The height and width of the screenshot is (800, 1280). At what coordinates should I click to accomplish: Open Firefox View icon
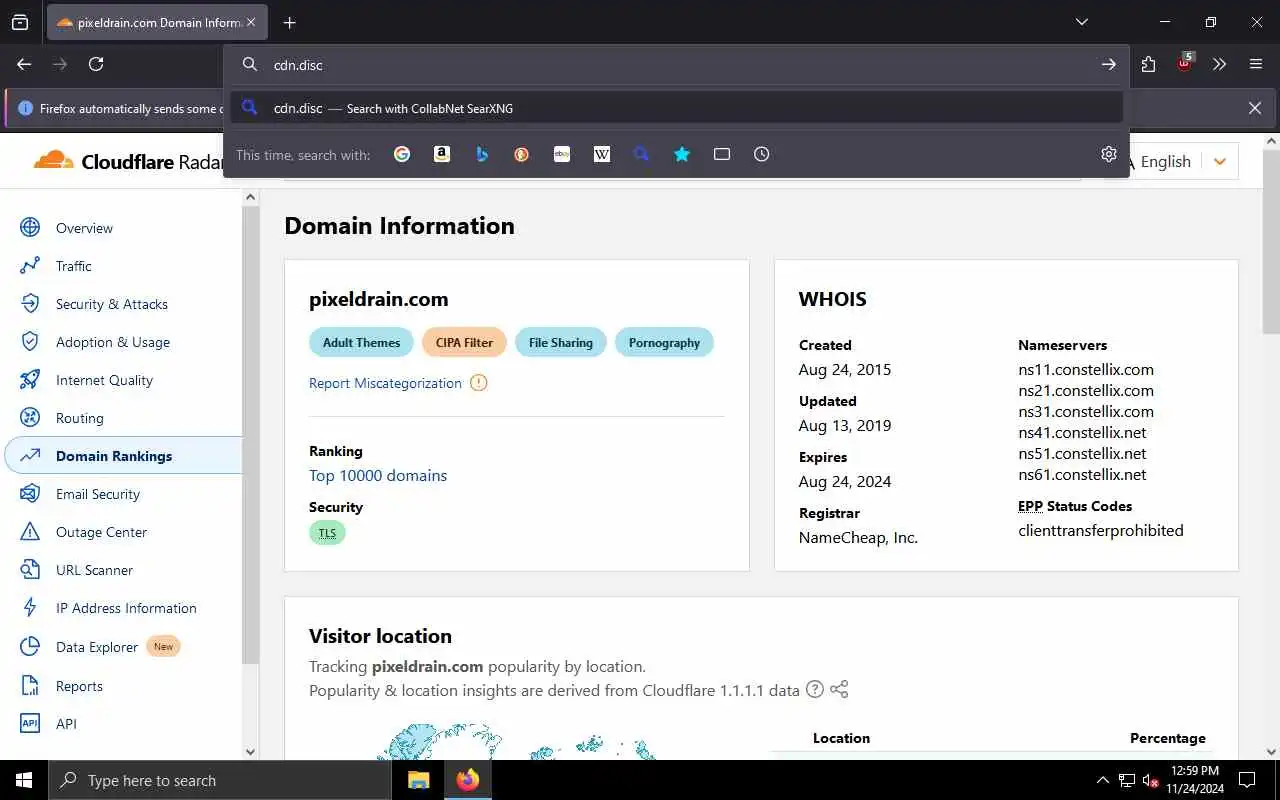(20, 22)
